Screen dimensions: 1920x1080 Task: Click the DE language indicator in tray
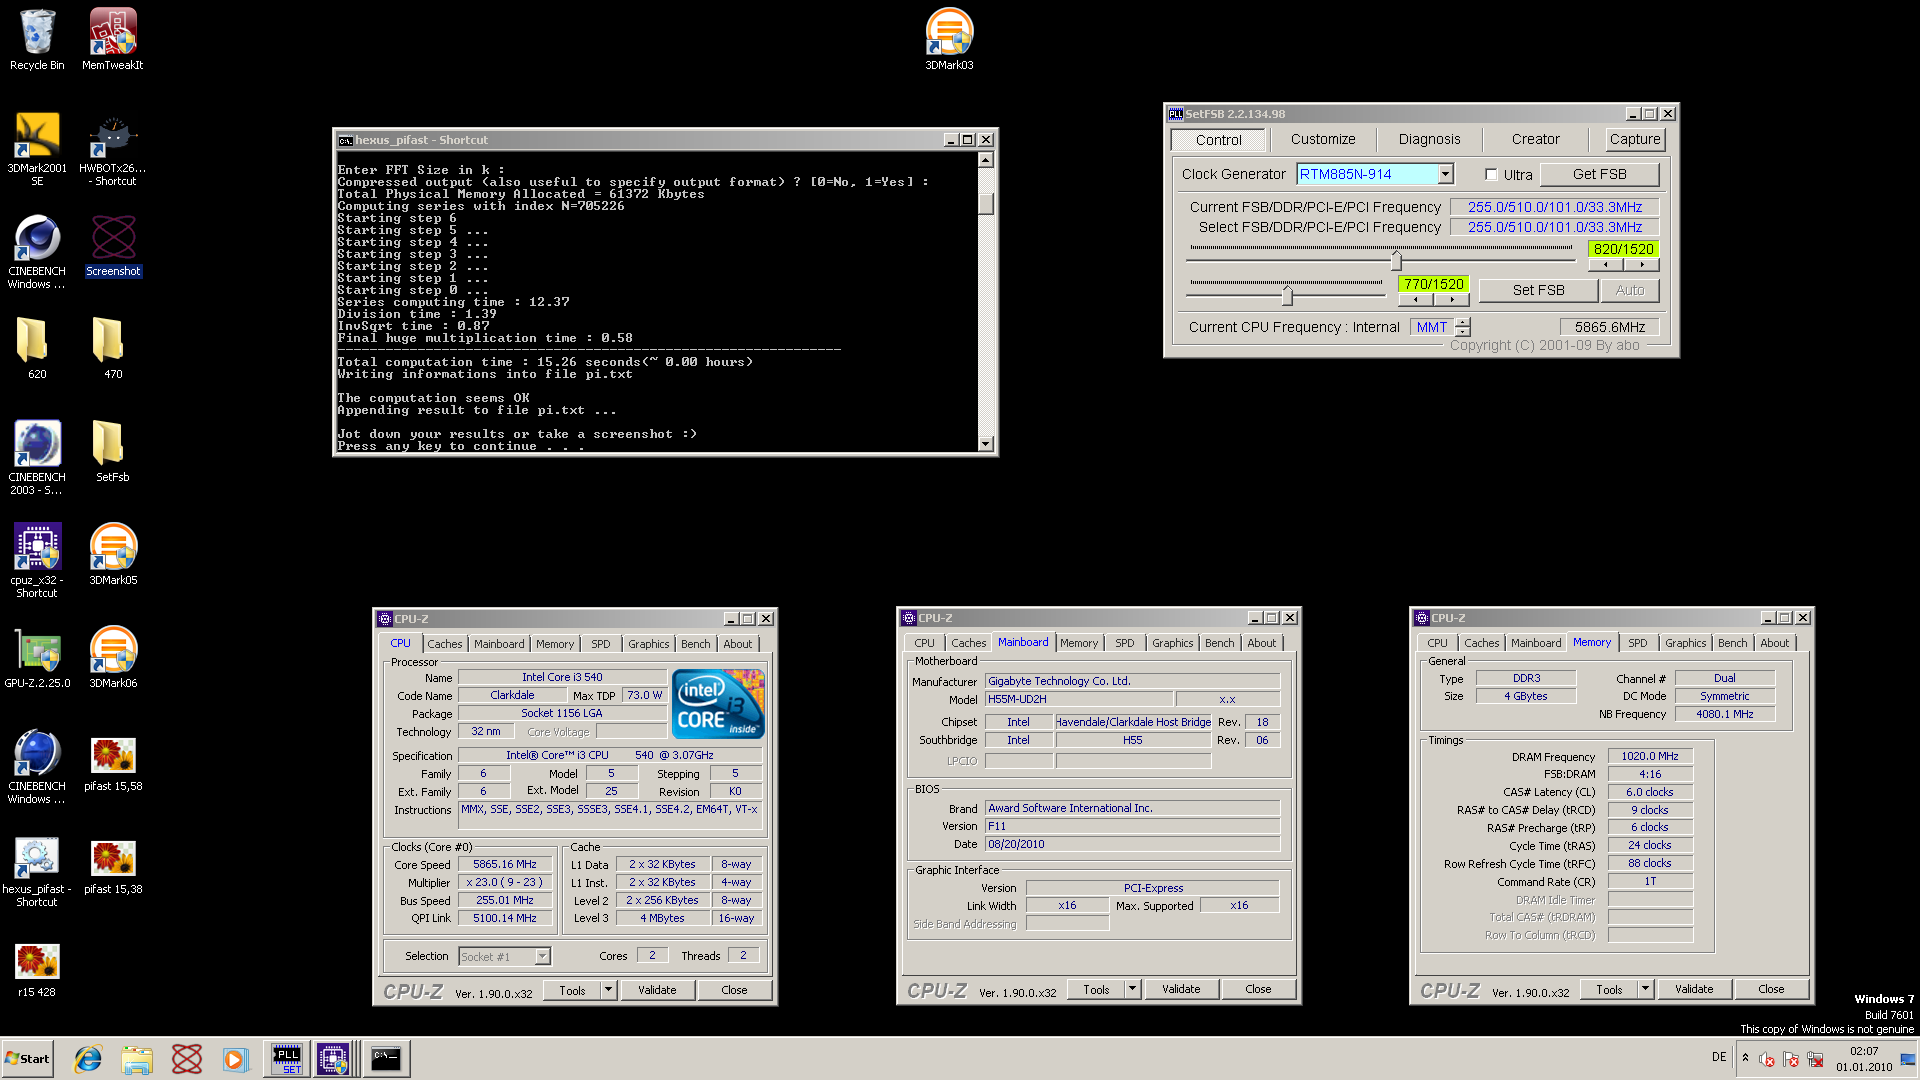(x=1719, y=1057)
